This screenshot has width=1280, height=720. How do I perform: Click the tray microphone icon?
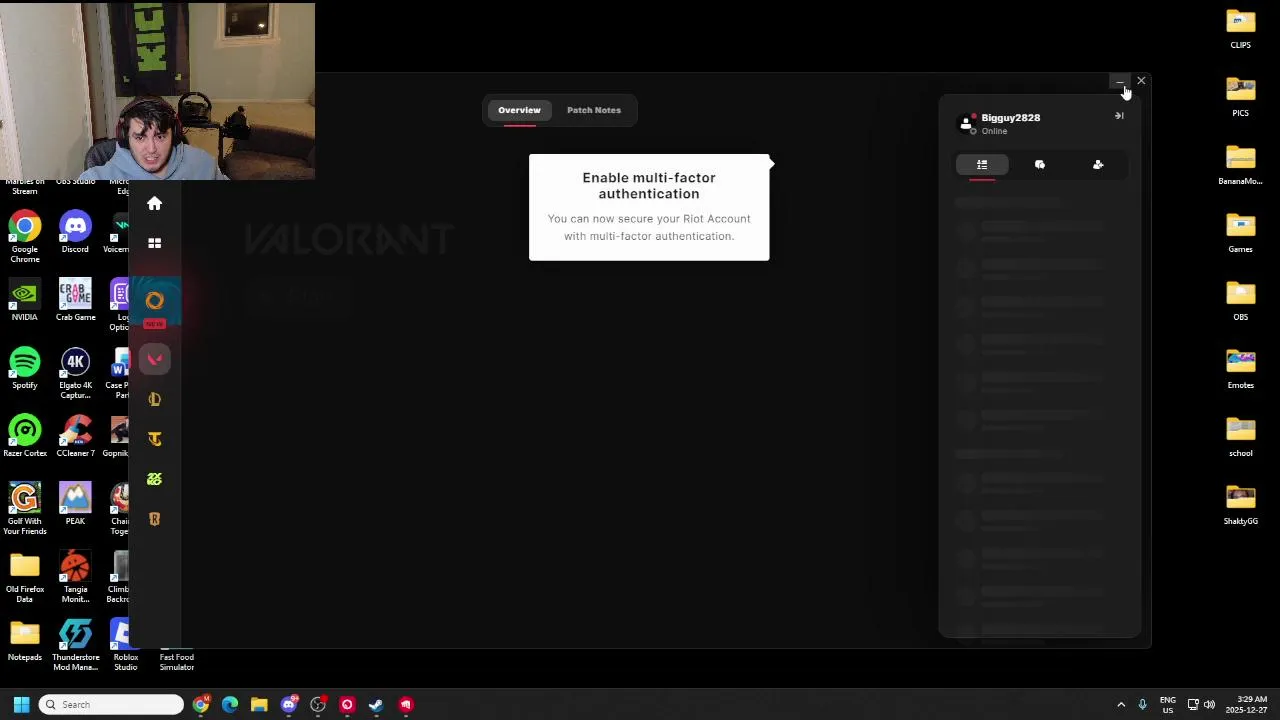(x=1142, y=704)
